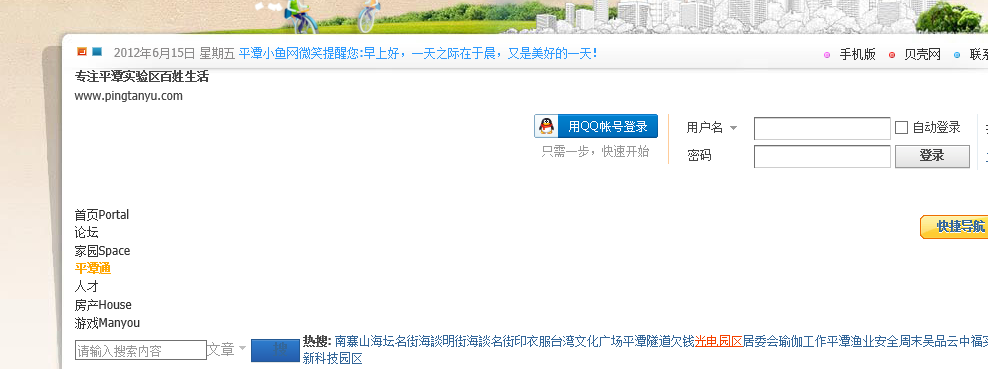
Task: Open 家园Space menu item
Action: (102, 251)
